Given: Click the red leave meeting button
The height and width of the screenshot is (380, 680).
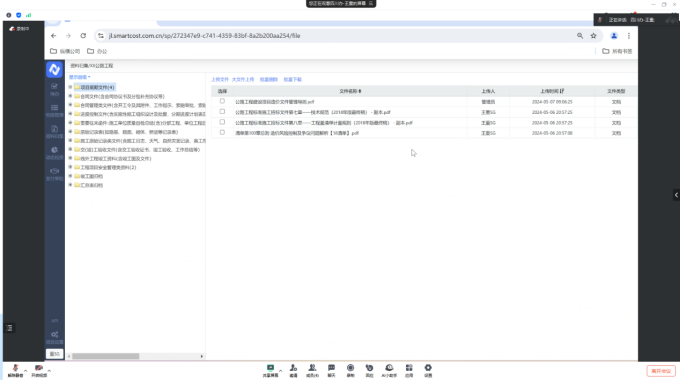Looking at the screenshot, I should 661,371.
